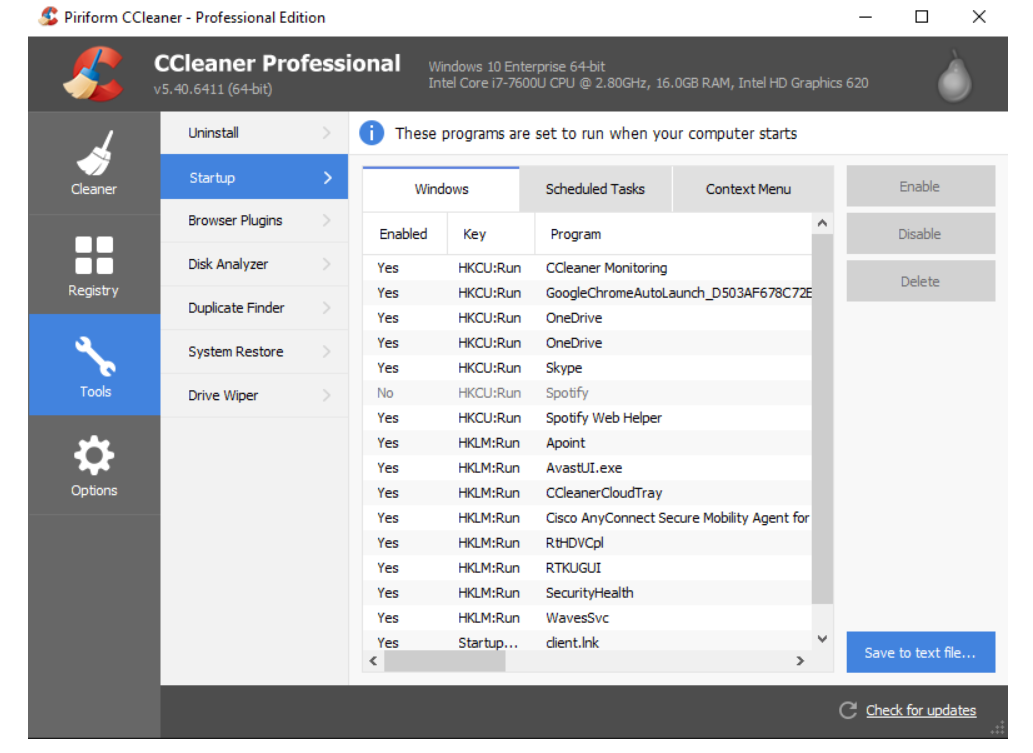The width and height of the screenshot is (1033, 753).
Task: Open System Restore
Action: (254, 352)
